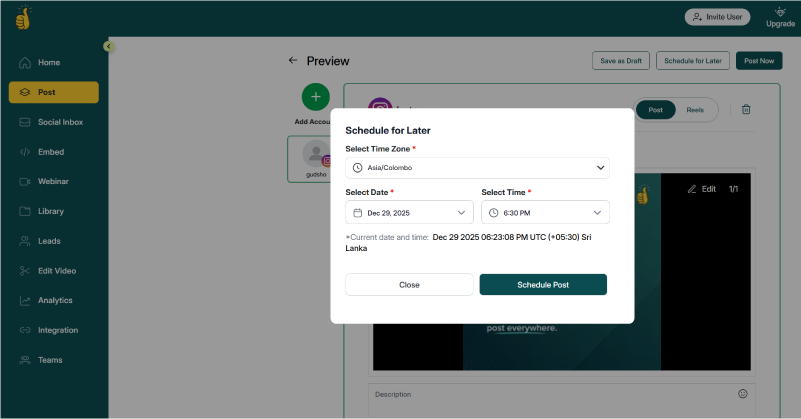Image resolution: width=801 pixels, height=419 pixels.
Task: Open Webinar in the sidebar
Action: [x=54, y=181]
